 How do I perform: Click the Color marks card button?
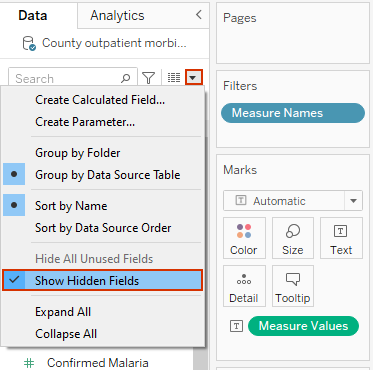(244, 238)
